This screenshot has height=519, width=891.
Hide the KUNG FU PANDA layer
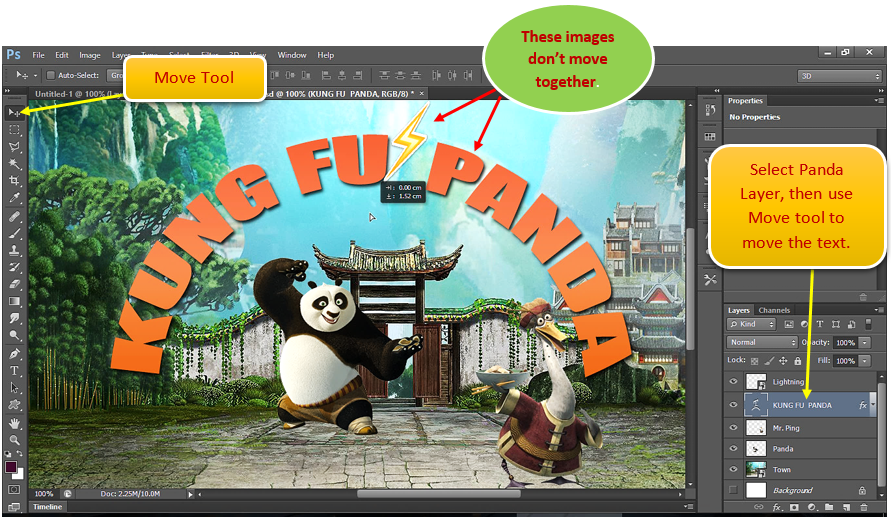point(733,405)
